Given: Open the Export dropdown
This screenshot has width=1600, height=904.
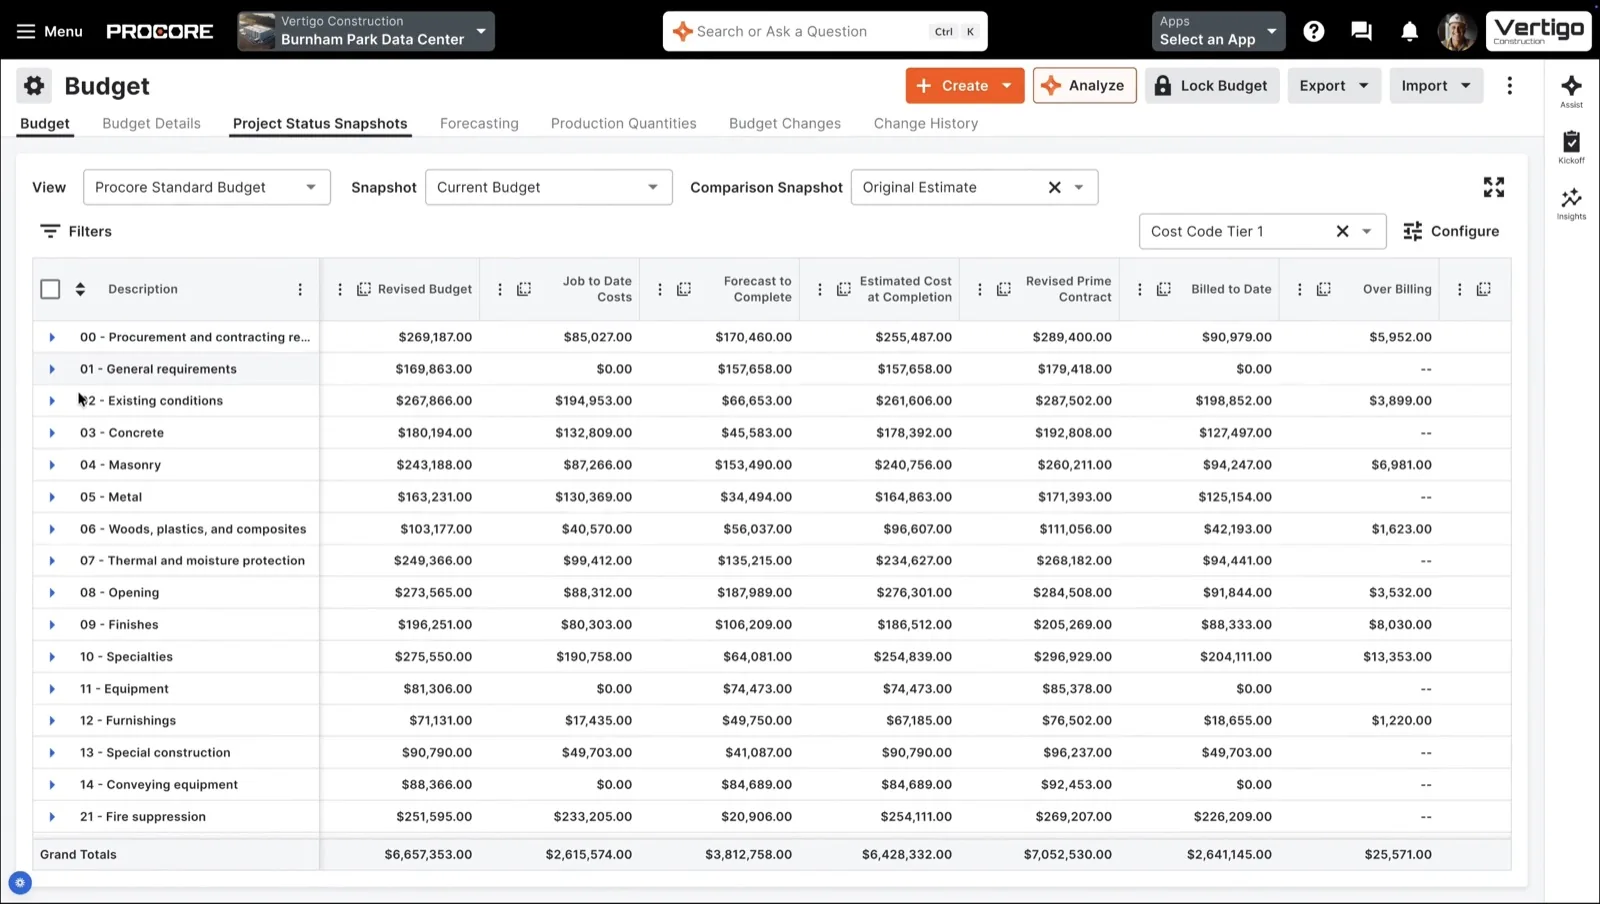Looking at the screenshot, I should pyautogui.click(x=1334, y=86).
